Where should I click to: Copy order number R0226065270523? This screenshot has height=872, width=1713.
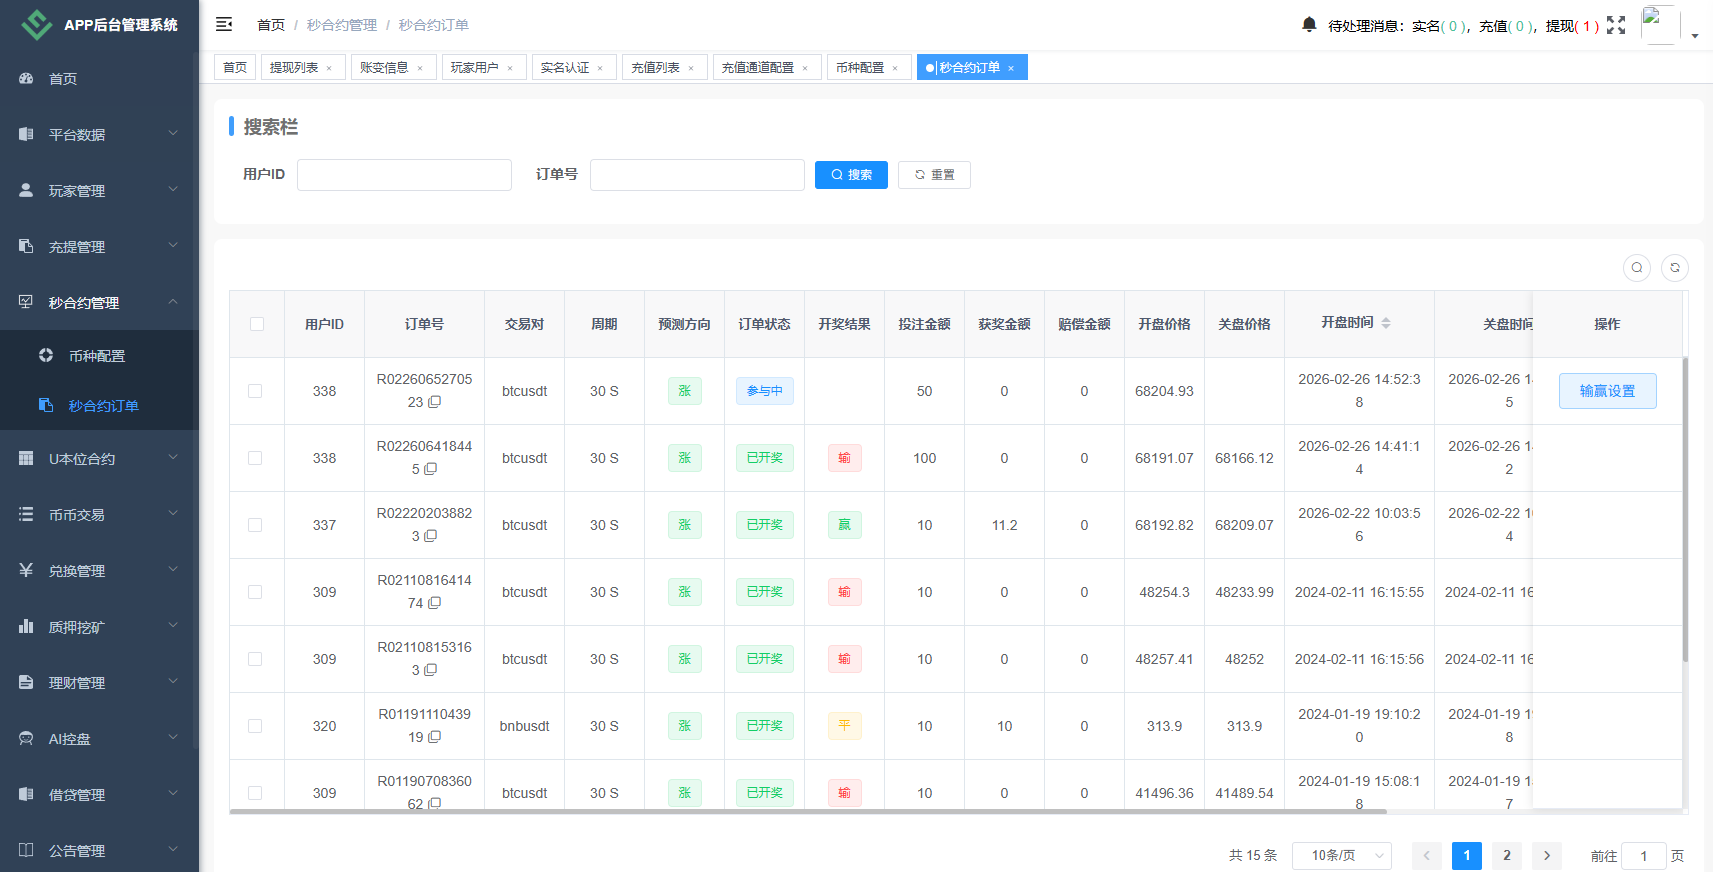pos(435,402)
